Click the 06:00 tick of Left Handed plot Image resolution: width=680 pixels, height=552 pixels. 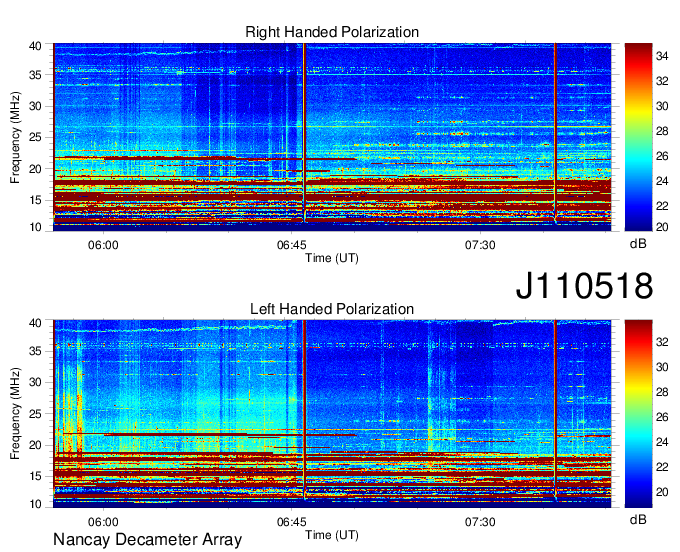point(103,522)
